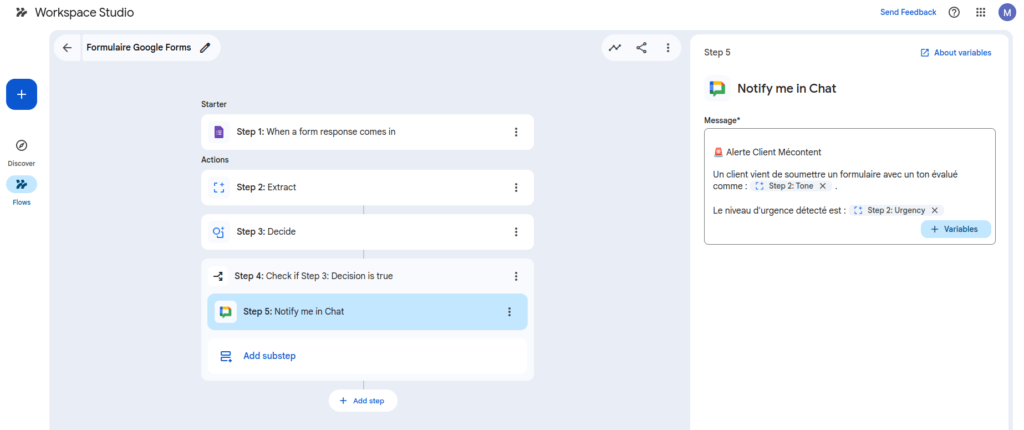Select Step 2: Extract

367,188
